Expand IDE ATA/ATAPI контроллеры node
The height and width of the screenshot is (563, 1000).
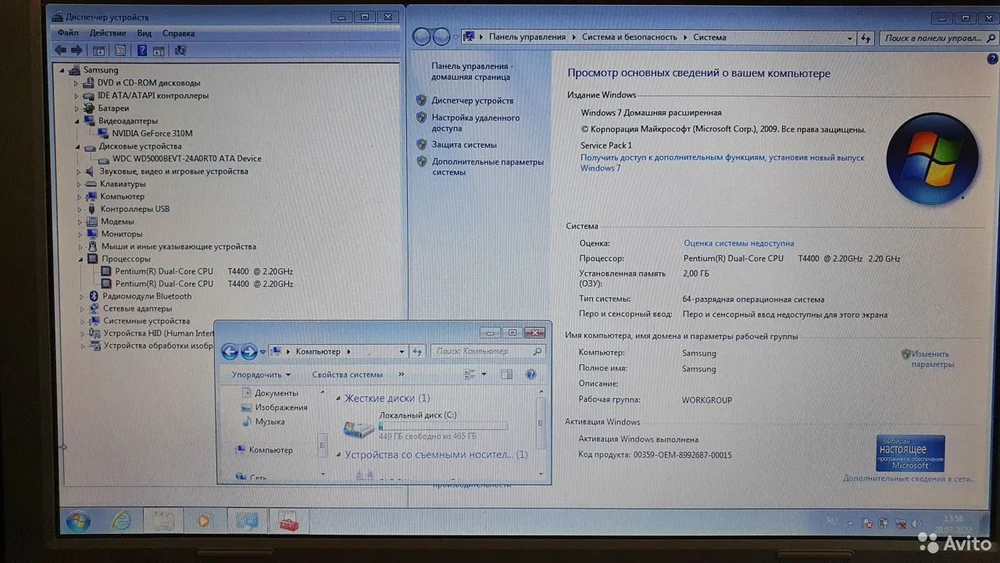coord(76,96)
